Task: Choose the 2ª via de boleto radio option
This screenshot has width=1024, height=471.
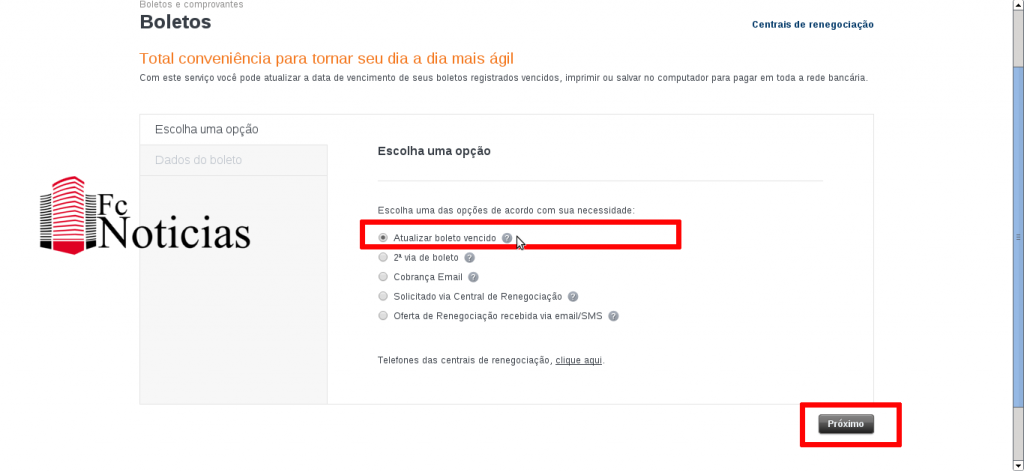Action: (x=383, y=257)
